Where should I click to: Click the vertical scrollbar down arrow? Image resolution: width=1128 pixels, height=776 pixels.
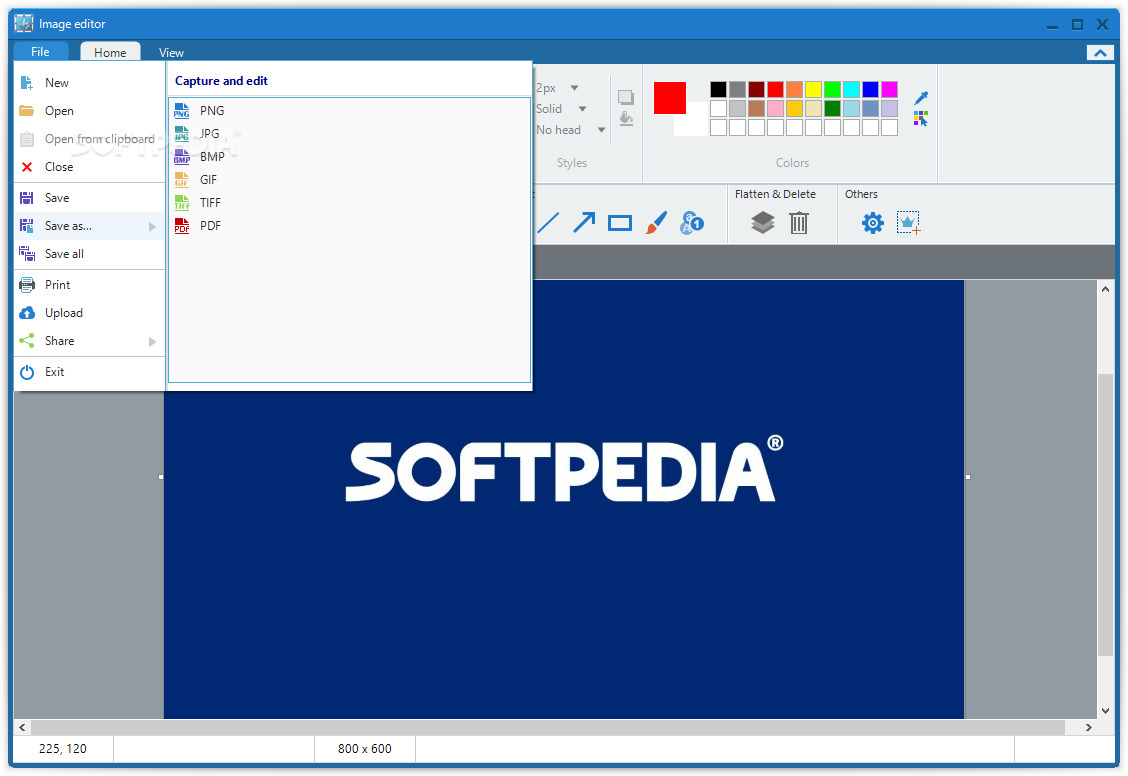point(1106,711)
